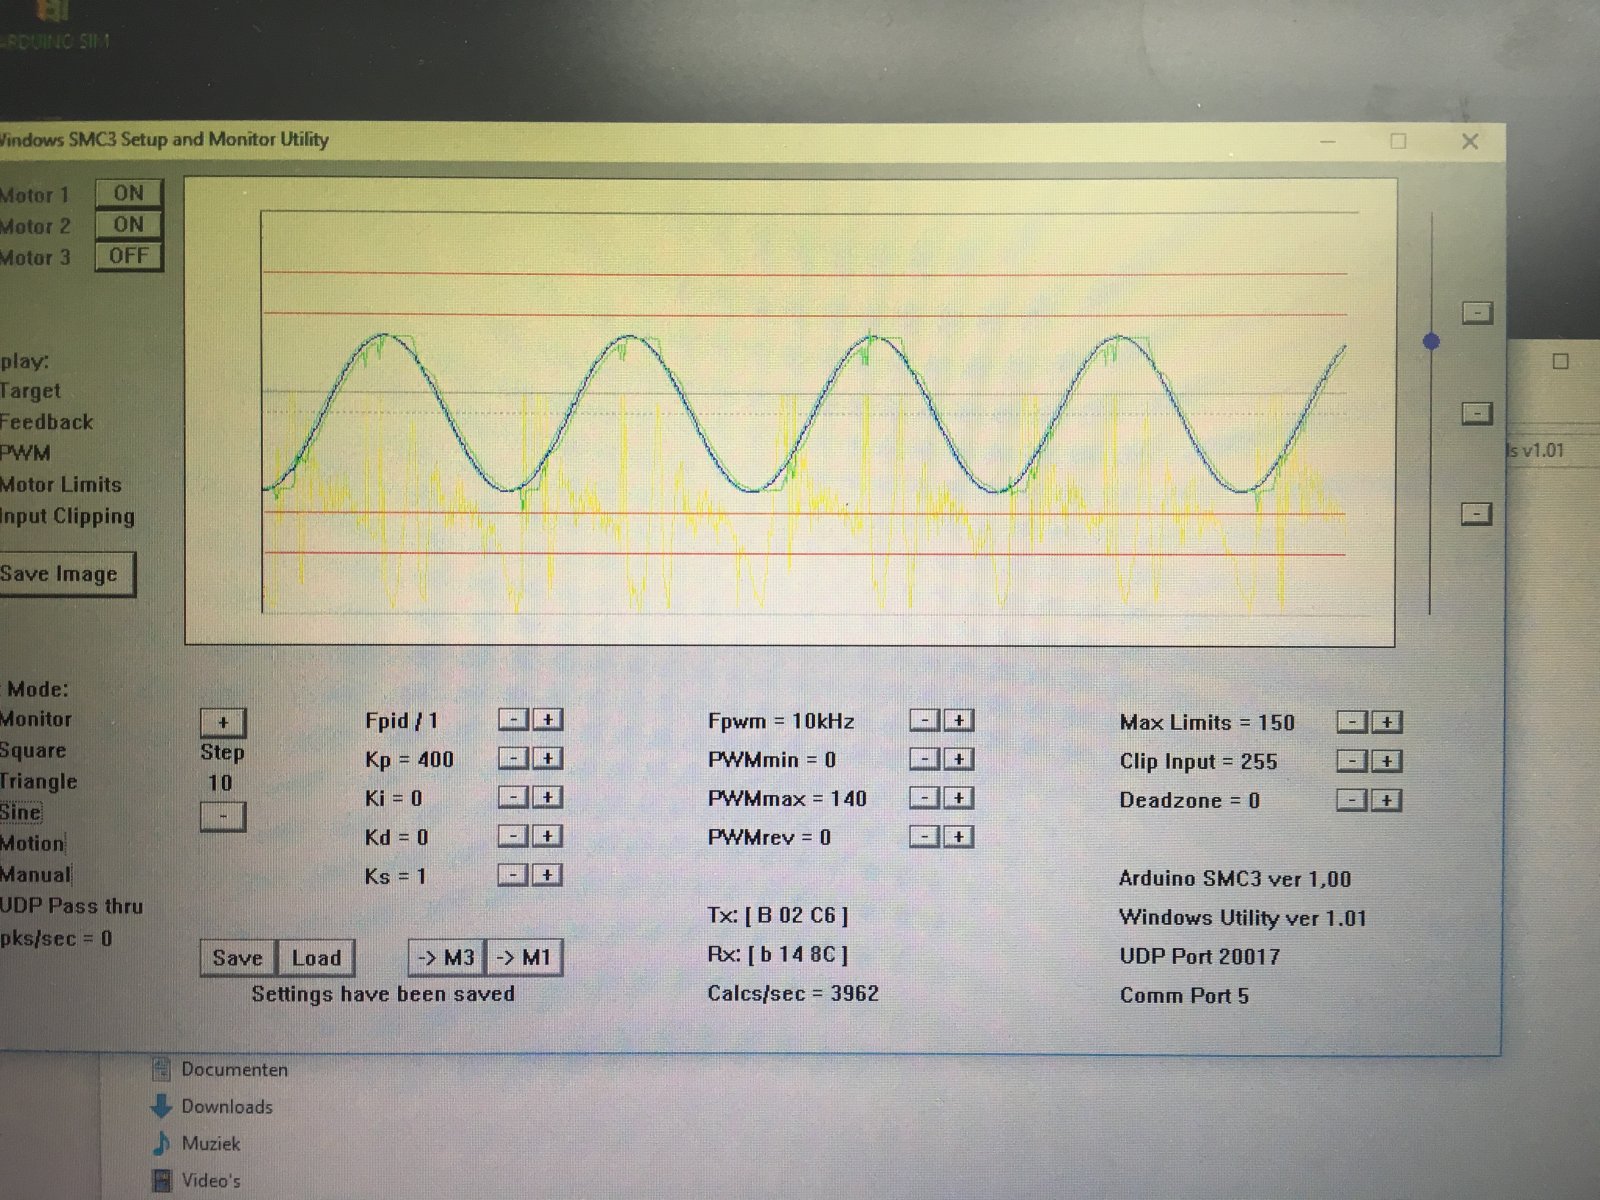1600x1200 pixels.
Task: Increase Kp with plus button
Action: pyautogui.click(x=547, y=759)
